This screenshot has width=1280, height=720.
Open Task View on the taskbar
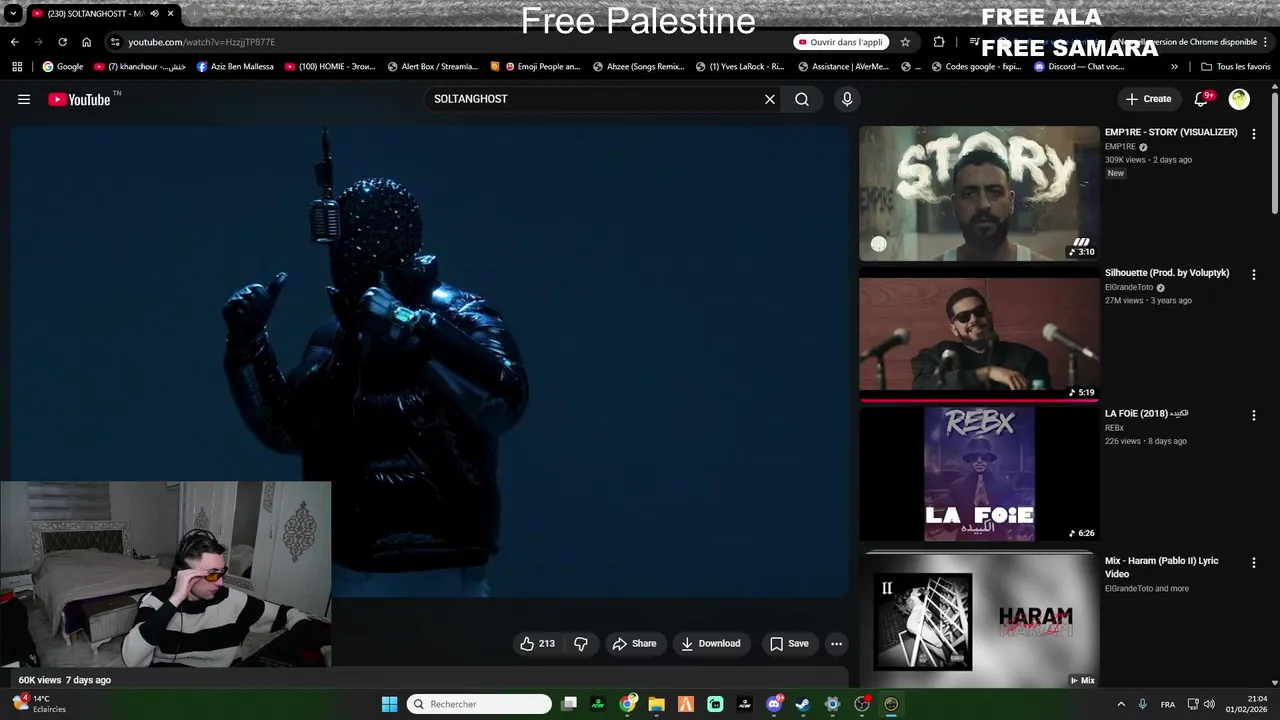click(569, 704)
